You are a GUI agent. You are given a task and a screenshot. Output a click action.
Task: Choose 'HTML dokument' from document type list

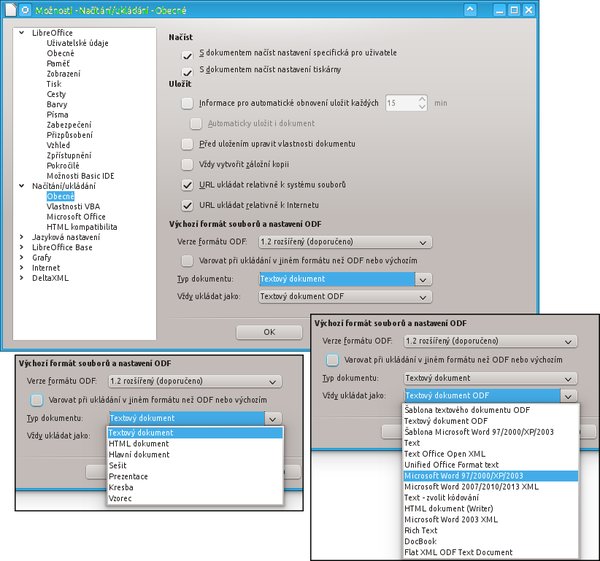click(x=195, y=444)
